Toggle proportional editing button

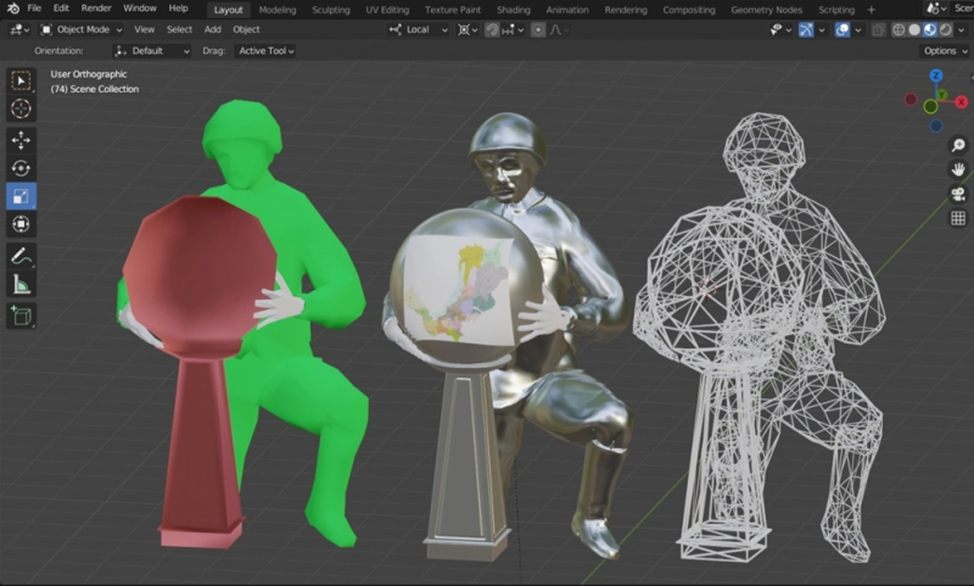pos(538,29)
